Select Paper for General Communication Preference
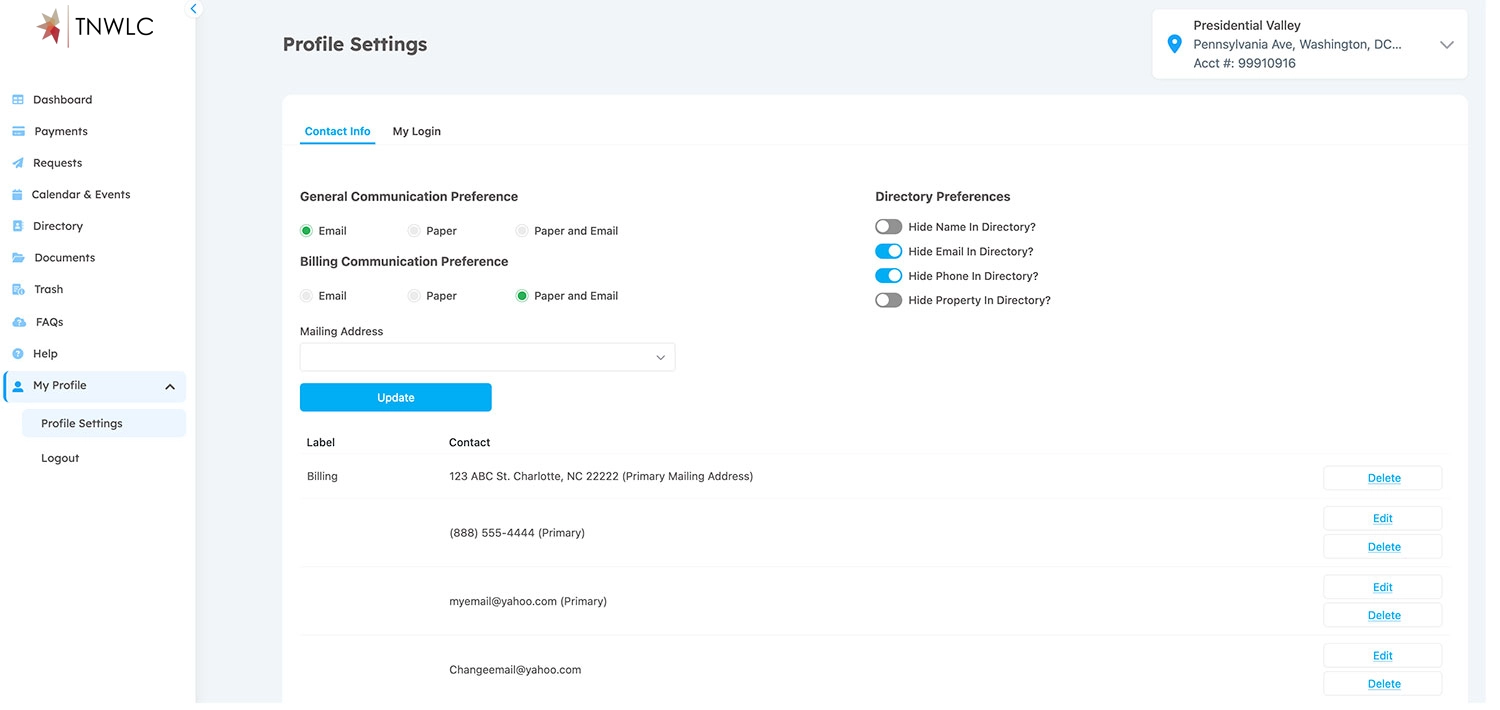1500x710 pixels. pyautogui.click(x=414, y=231)
